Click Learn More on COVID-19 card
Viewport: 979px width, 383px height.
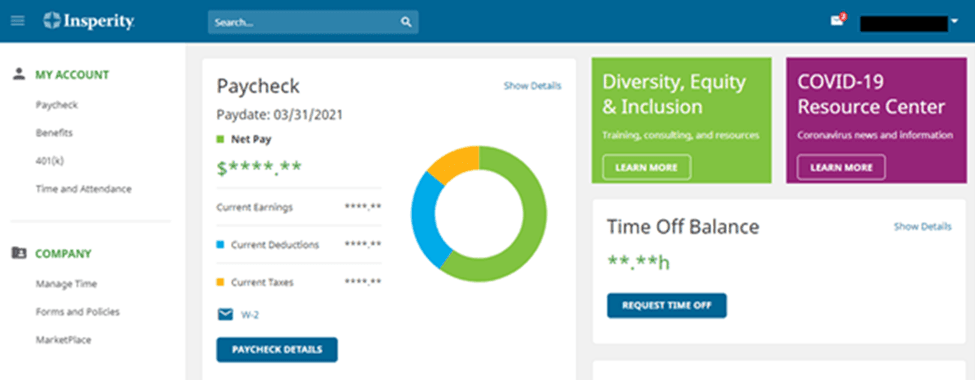(x=841, y=167)
